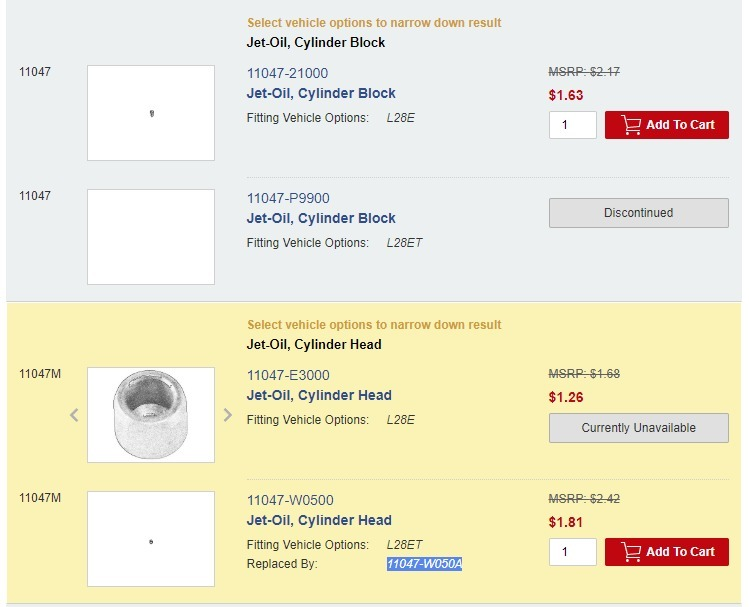The width and height of the screenshot is (749, 607).
Task: Focus quantity field for 11047-21000
Action: 573,125
